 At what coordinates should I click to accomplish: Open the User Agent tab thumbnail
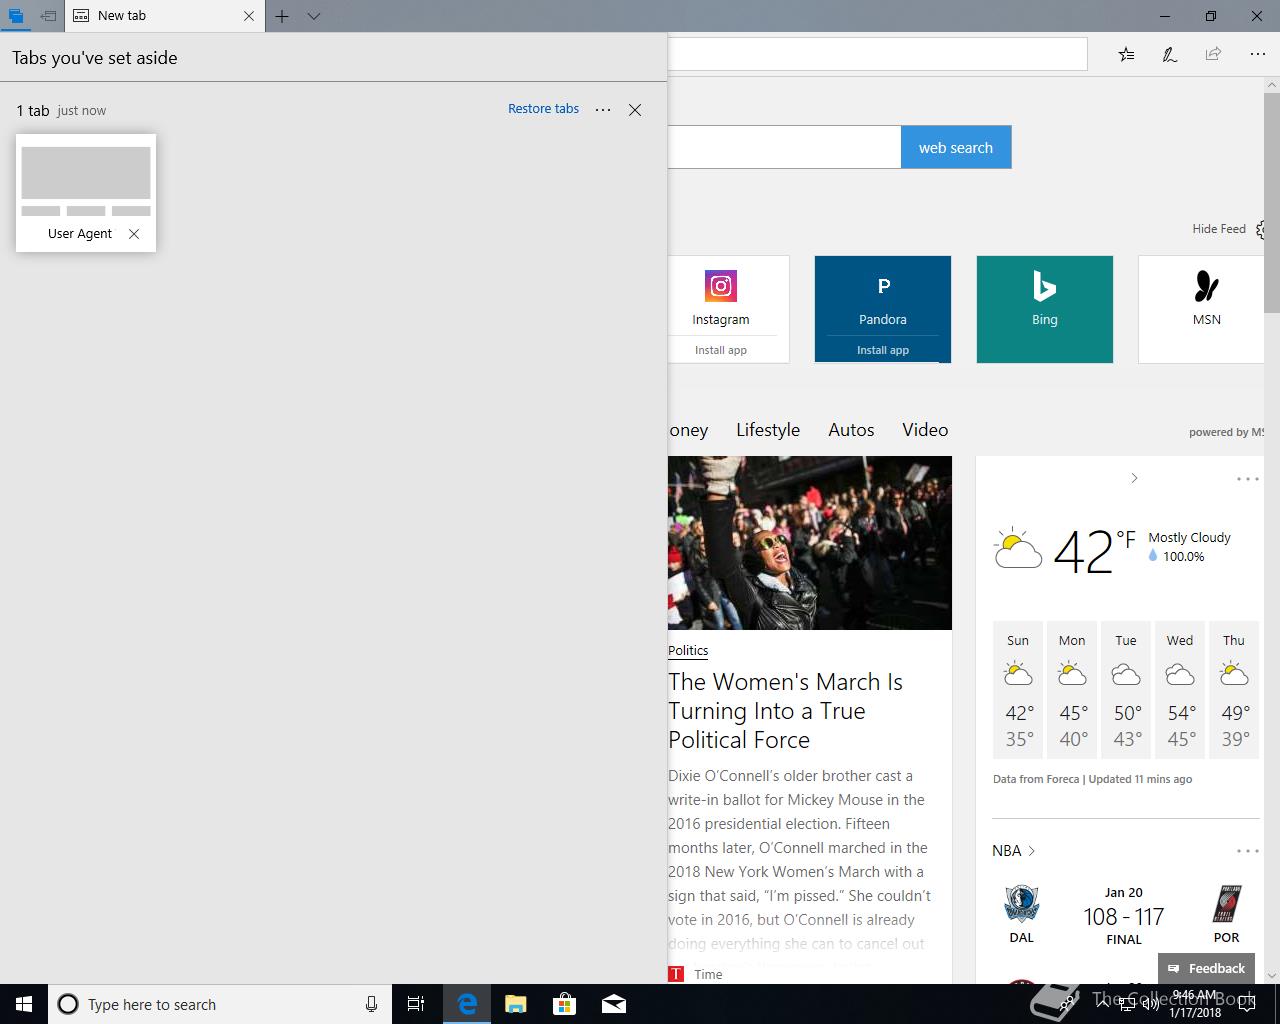(86, 192)
